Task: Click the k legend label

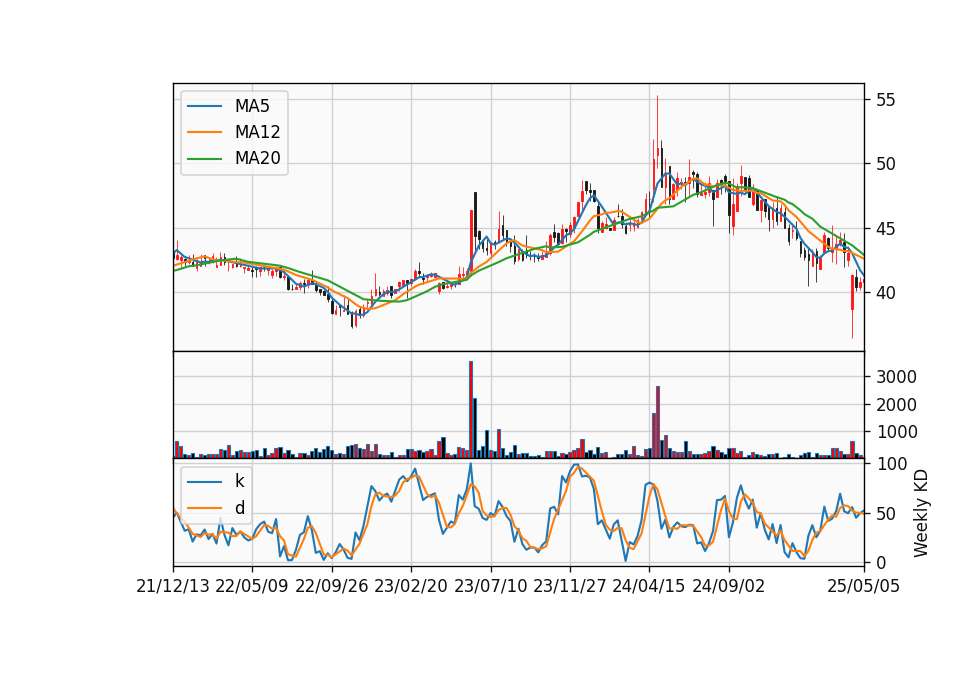Action: click(239, 481)
